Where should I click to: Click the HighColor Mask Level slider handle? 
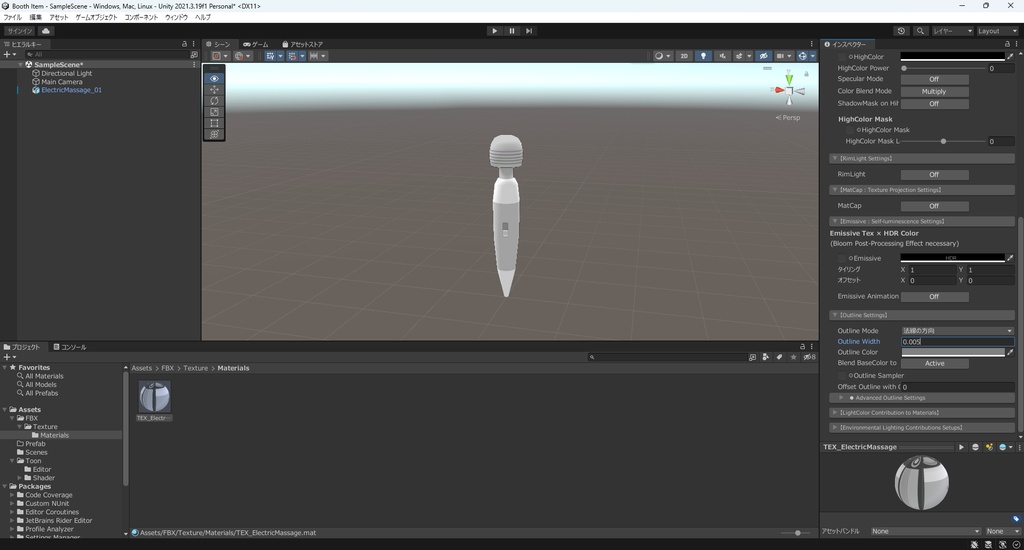pyautogui.click(x=943, y=141)
